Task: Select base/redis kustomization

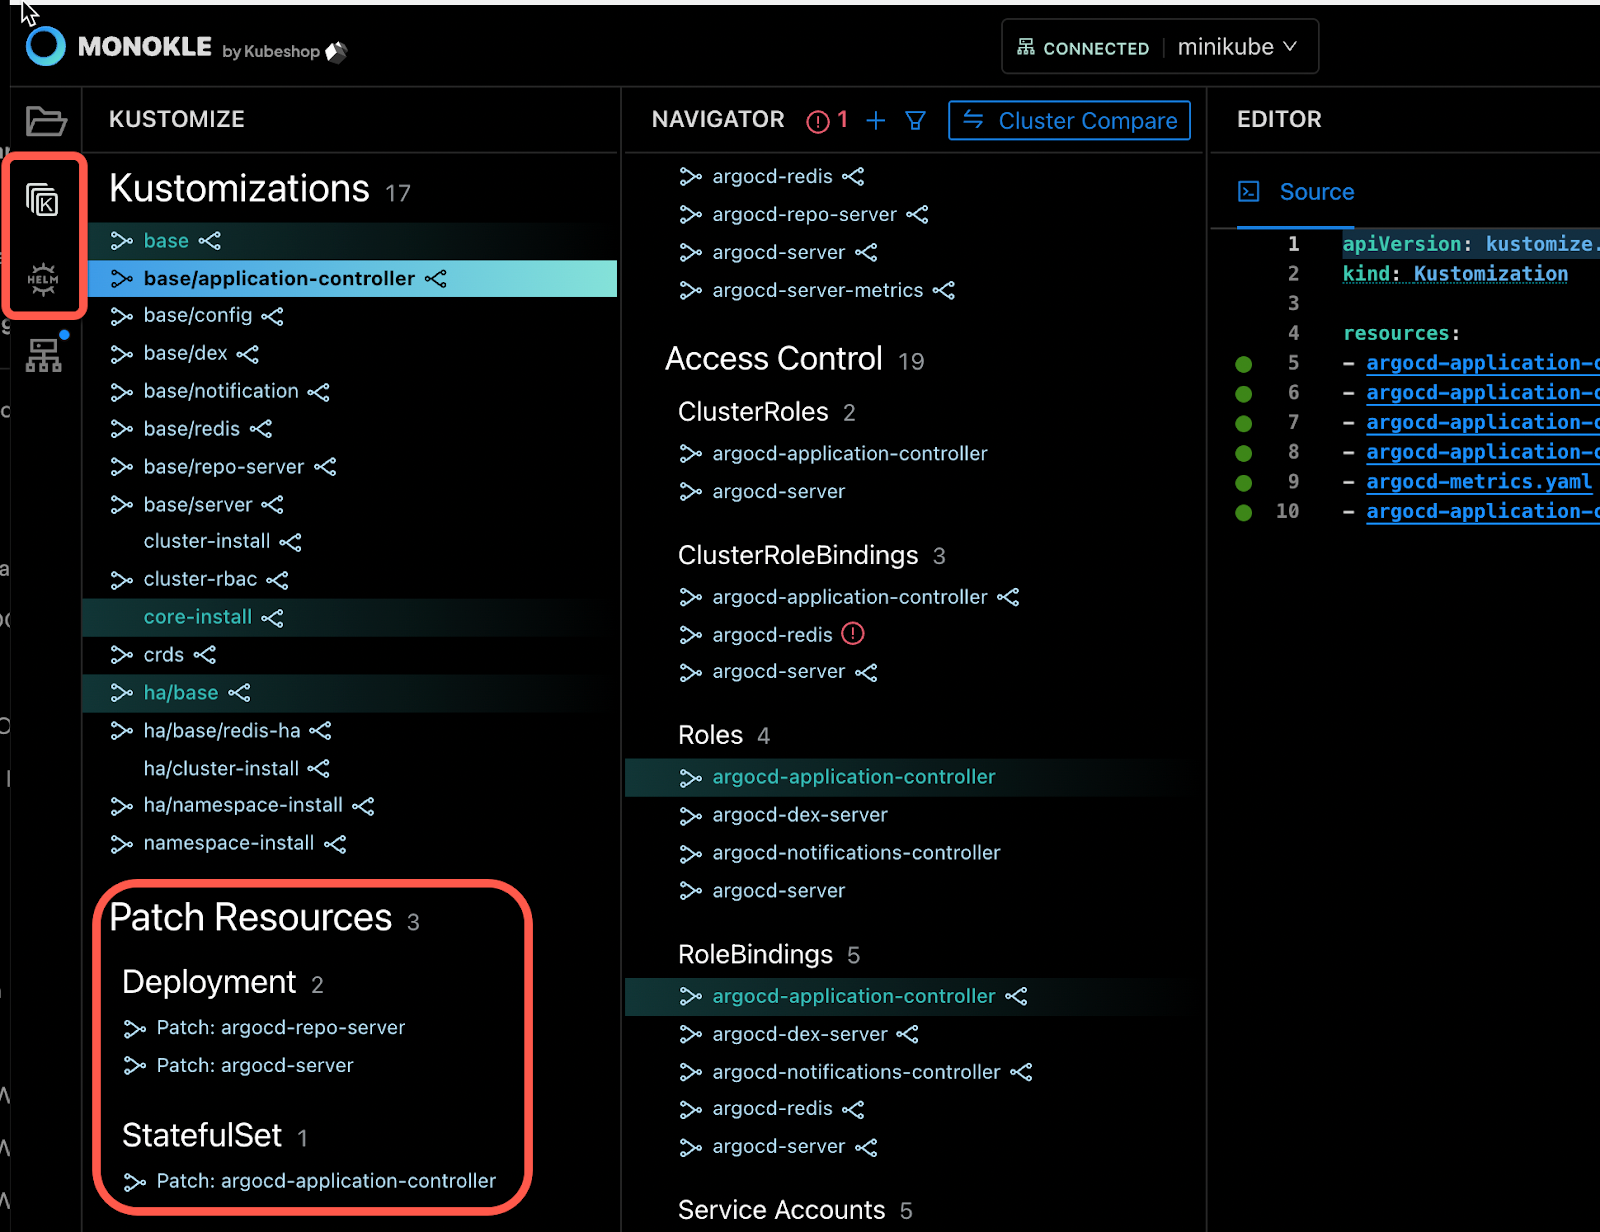Action: click(192, 429)
